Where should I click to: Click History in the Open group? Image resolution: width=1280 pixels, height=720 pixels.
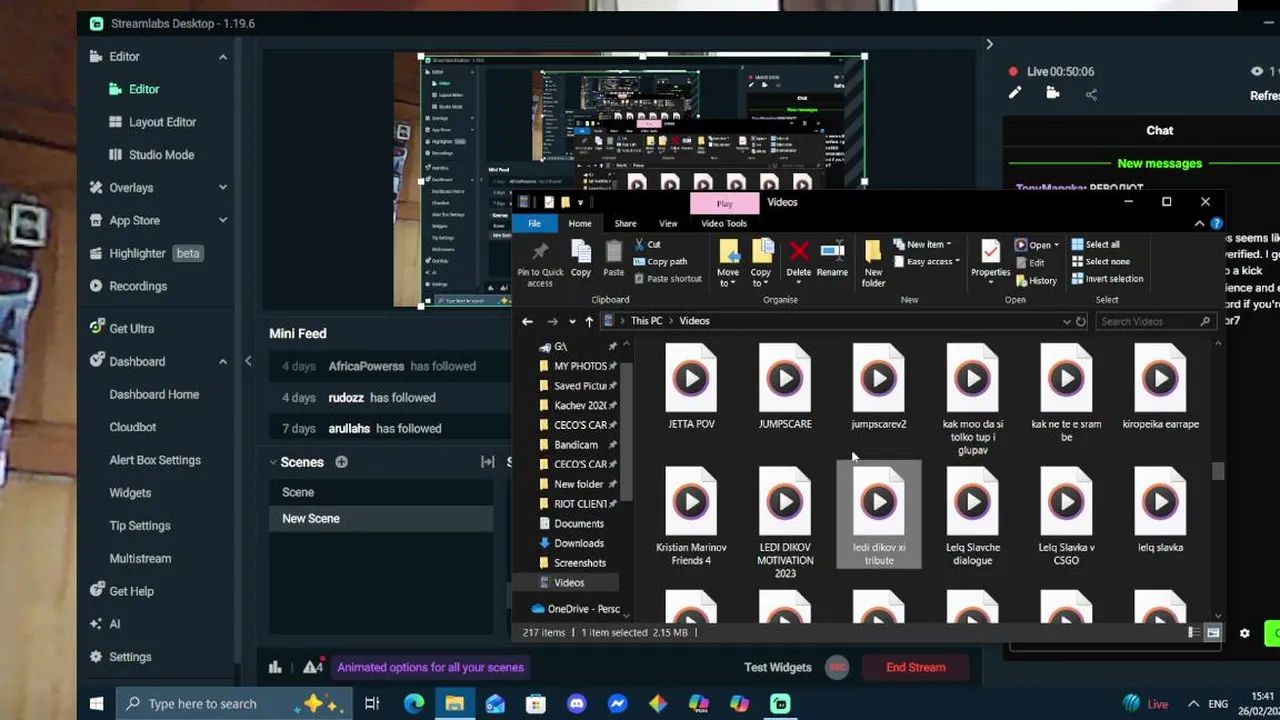(x=1035, y=281)
